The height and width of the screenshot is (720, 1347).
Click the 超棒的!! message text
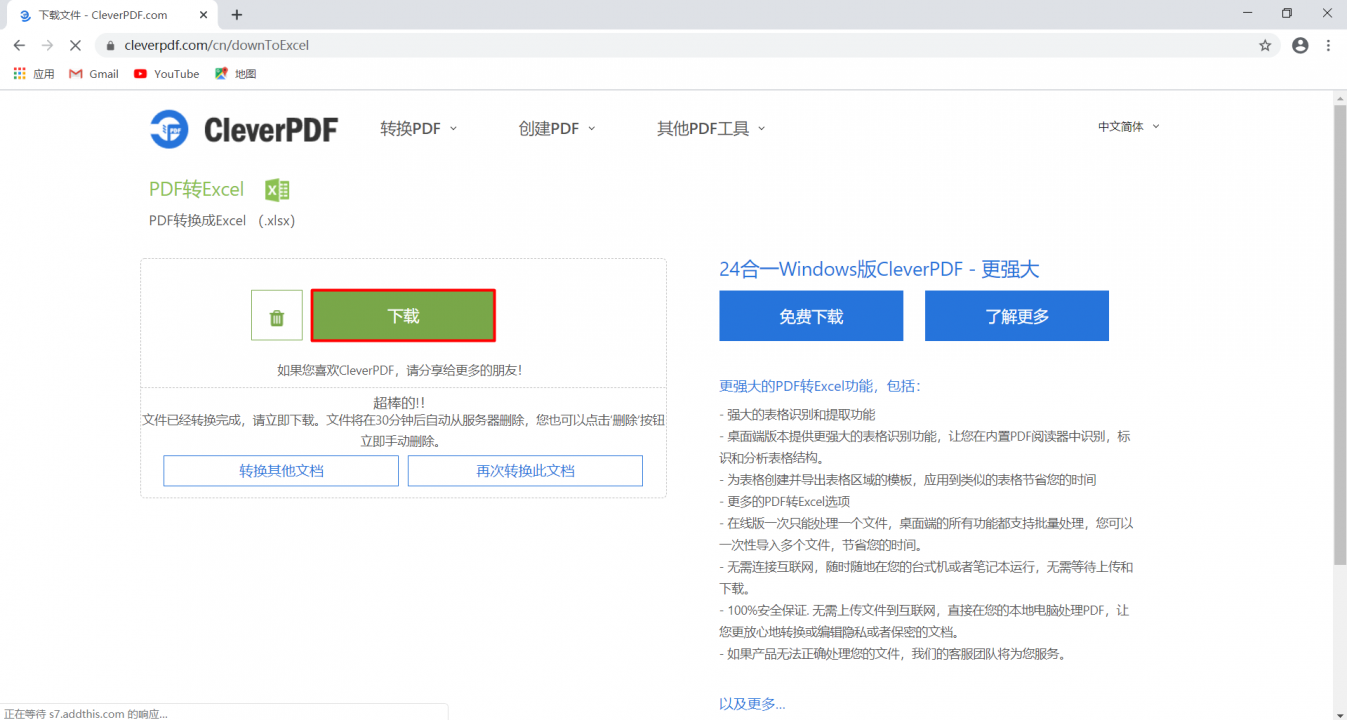399,402
